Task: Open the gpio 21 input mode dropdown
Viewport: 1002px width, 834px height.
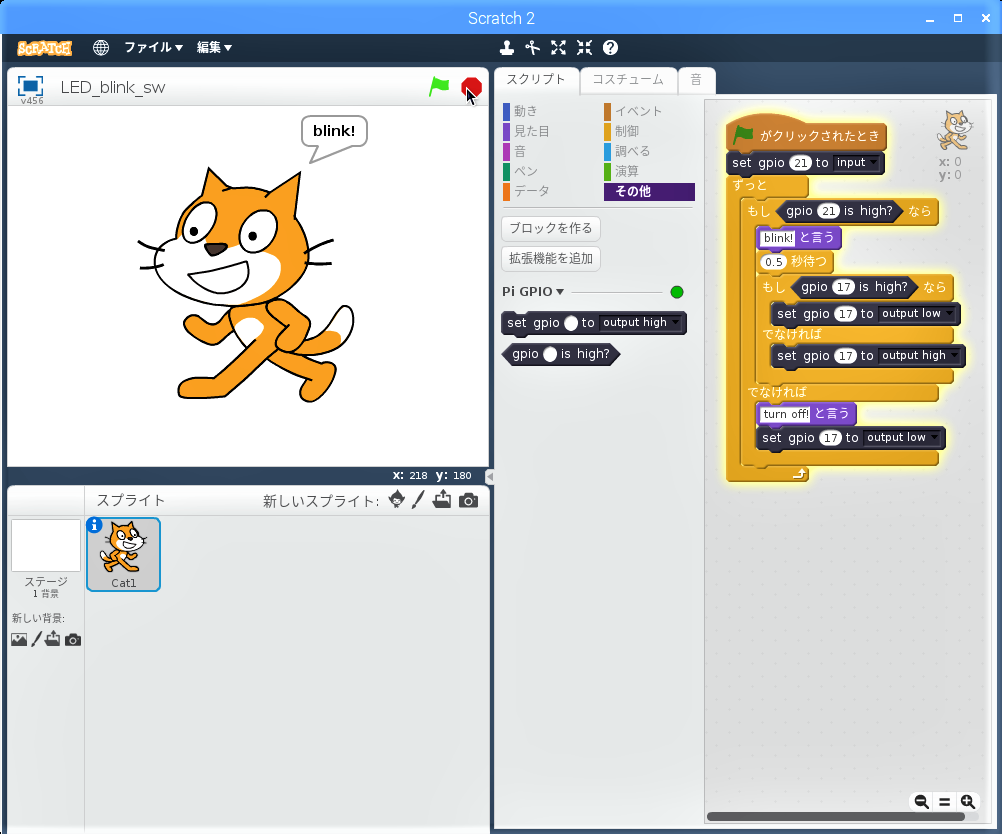Action: 856,162
